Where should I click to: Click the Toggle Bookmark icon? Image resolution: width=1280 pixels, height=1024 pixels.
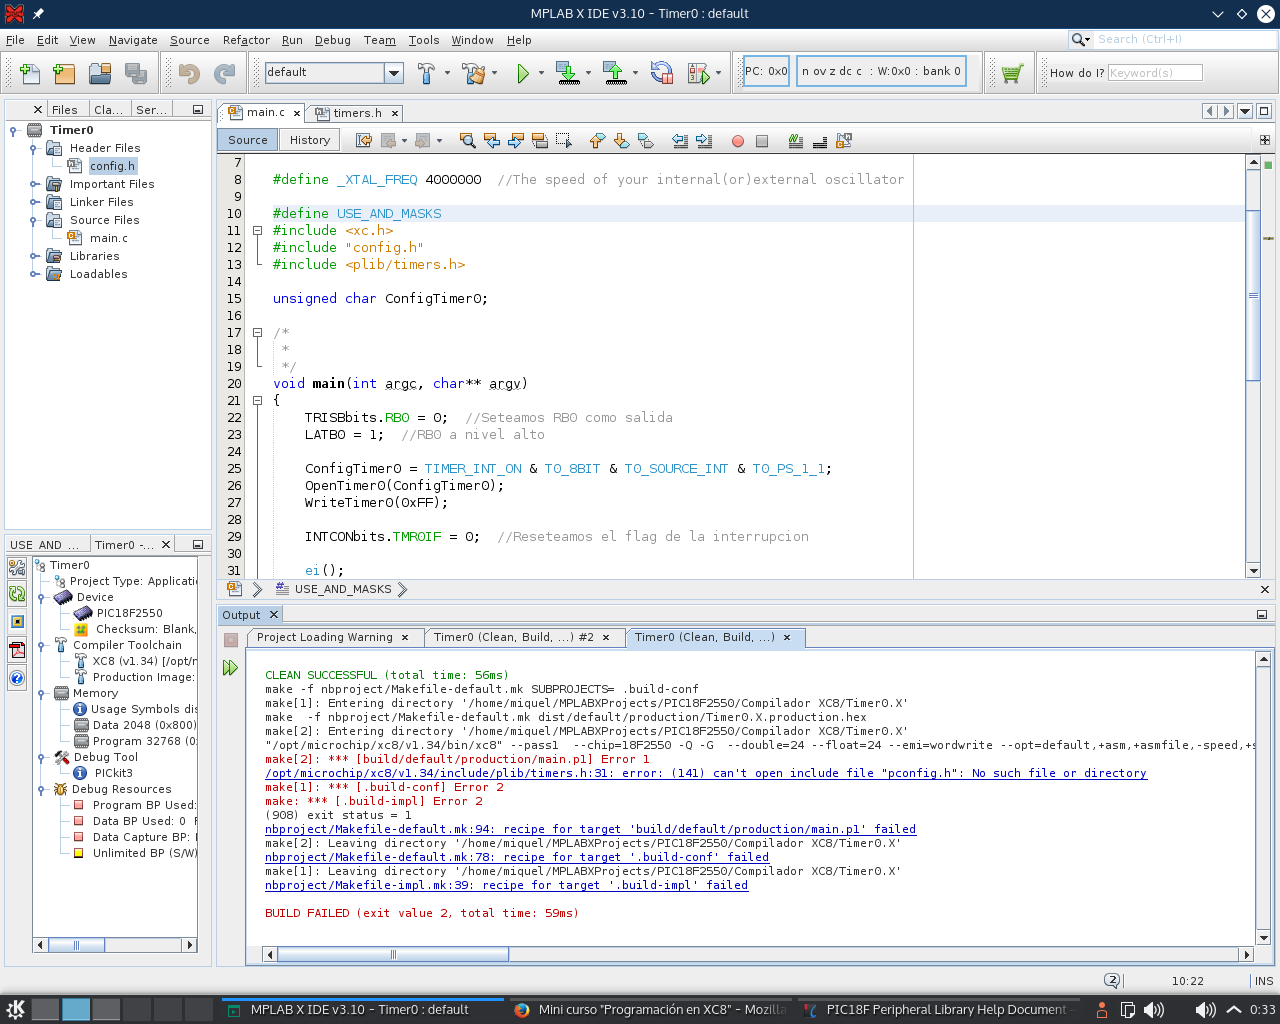tap(645, 141)
